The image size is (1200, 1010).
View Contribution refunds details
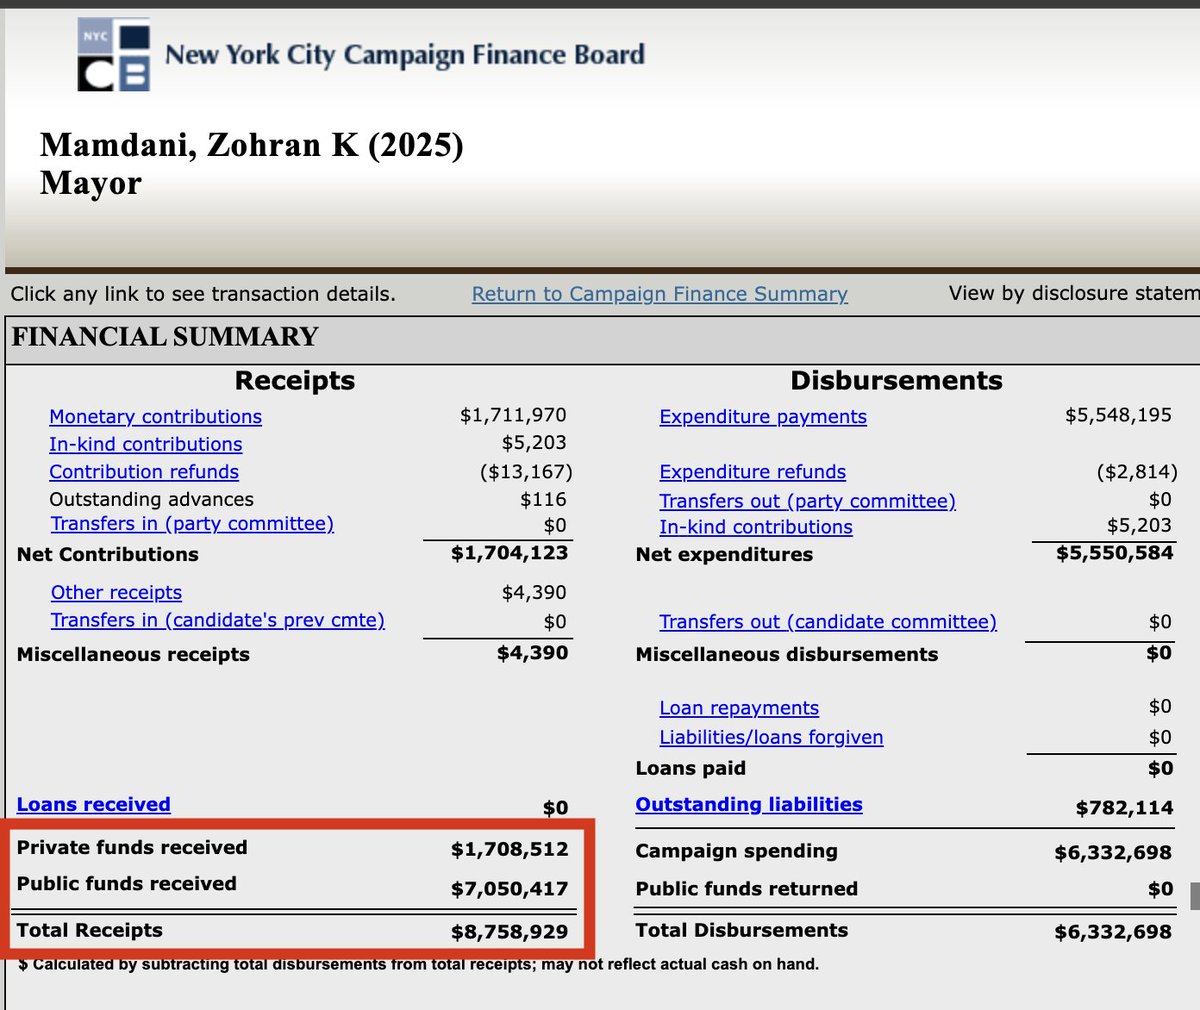[x=143, y=472]
